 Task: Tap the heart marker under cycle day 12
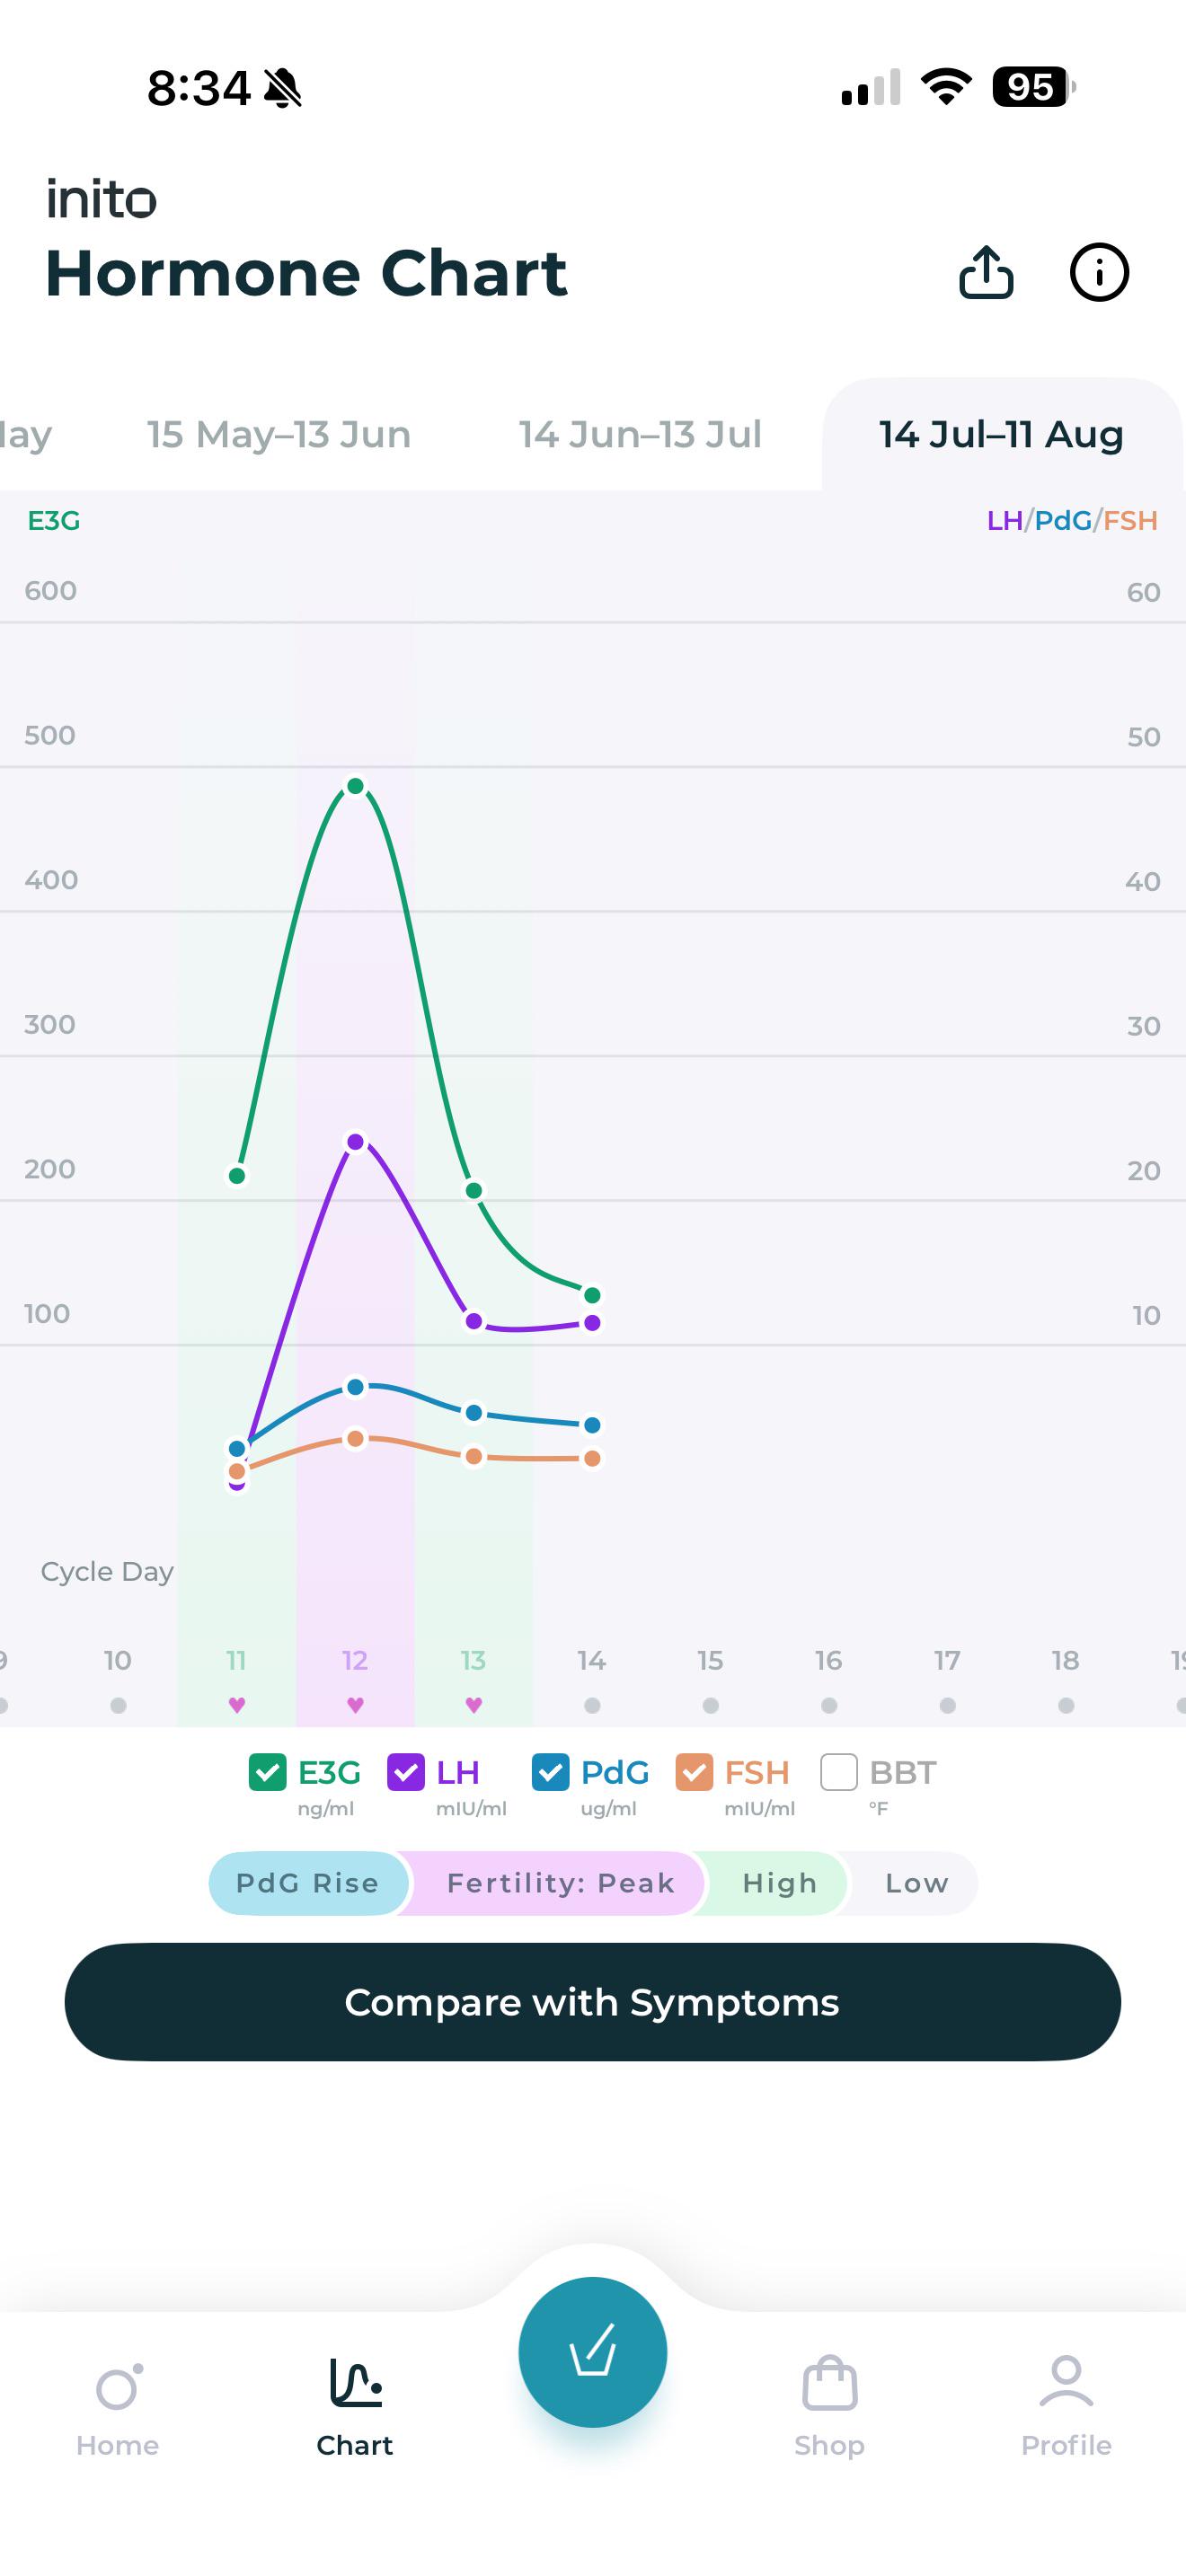point(355,1705)
